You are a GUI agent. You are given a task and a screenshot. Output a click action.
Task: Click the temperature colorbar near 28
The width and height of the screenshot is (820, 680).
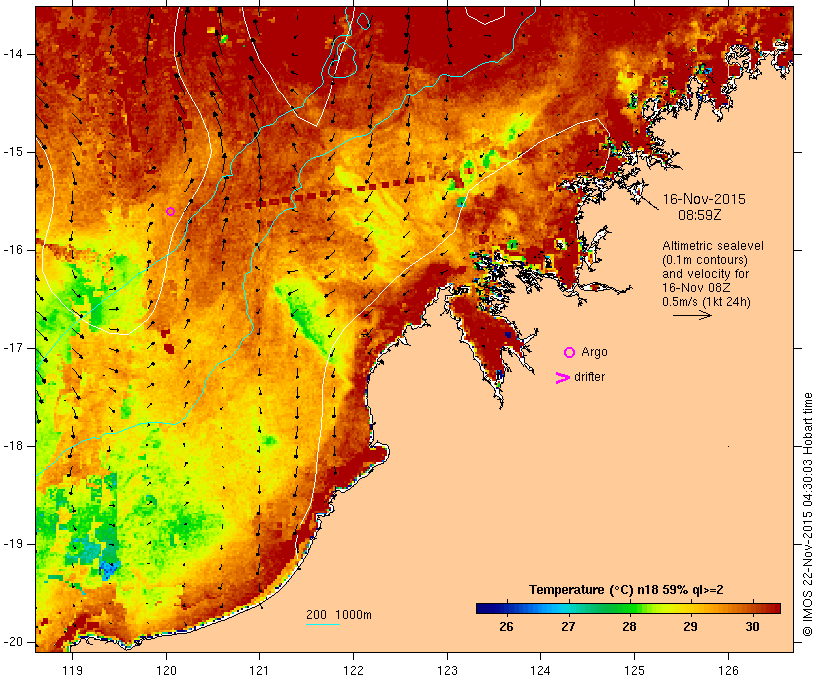pos(630,608)
